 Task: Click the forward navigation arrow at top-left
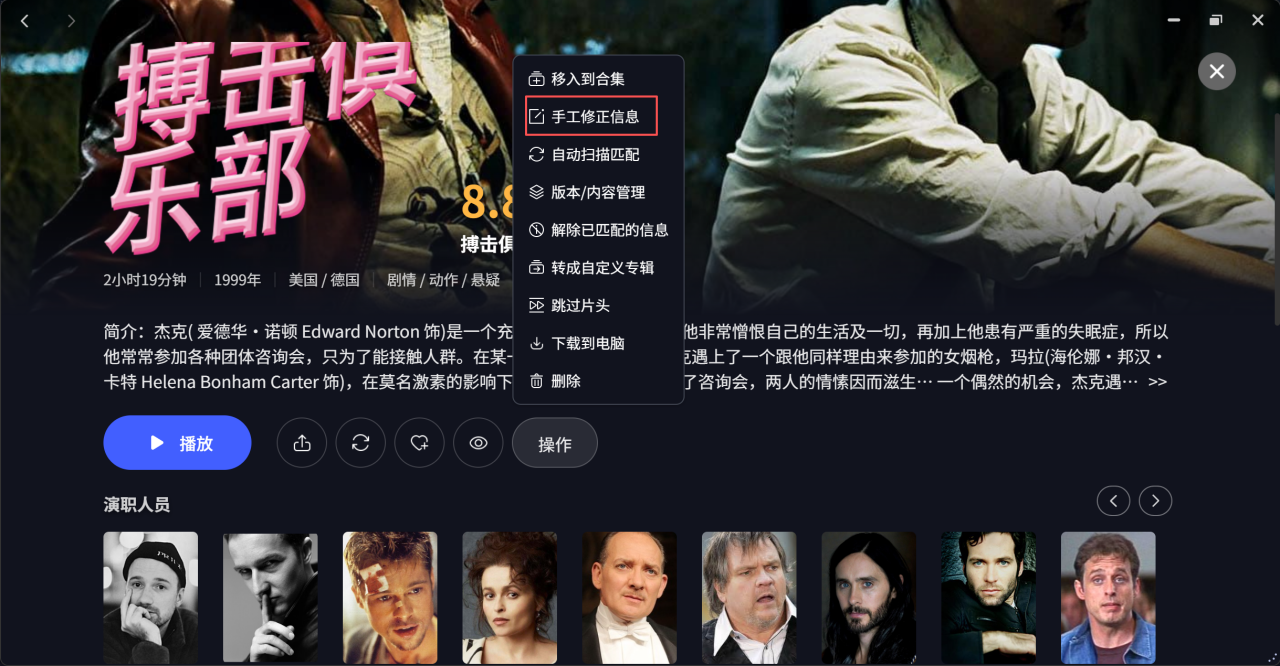(71, 21)
